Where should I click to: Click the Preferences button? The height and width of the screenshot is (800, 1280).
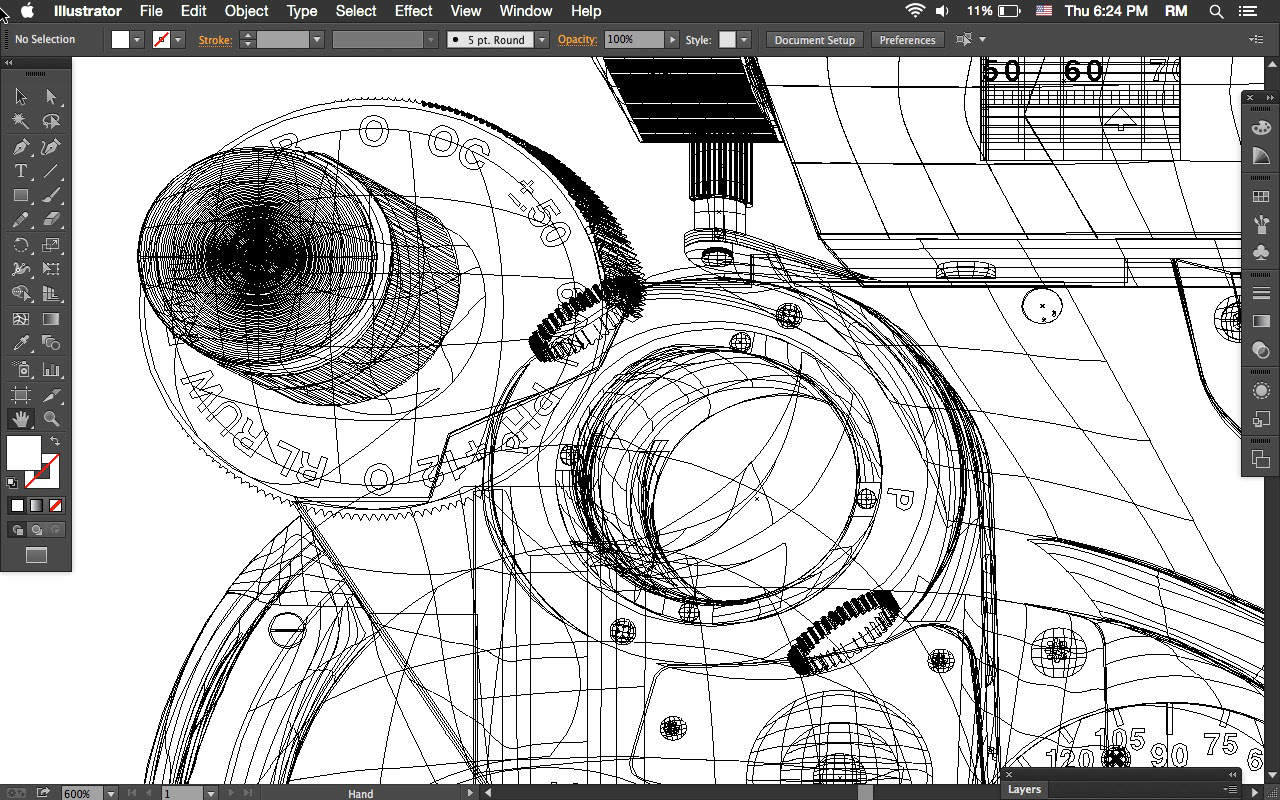pyautogui.click(x=907, y=40)
